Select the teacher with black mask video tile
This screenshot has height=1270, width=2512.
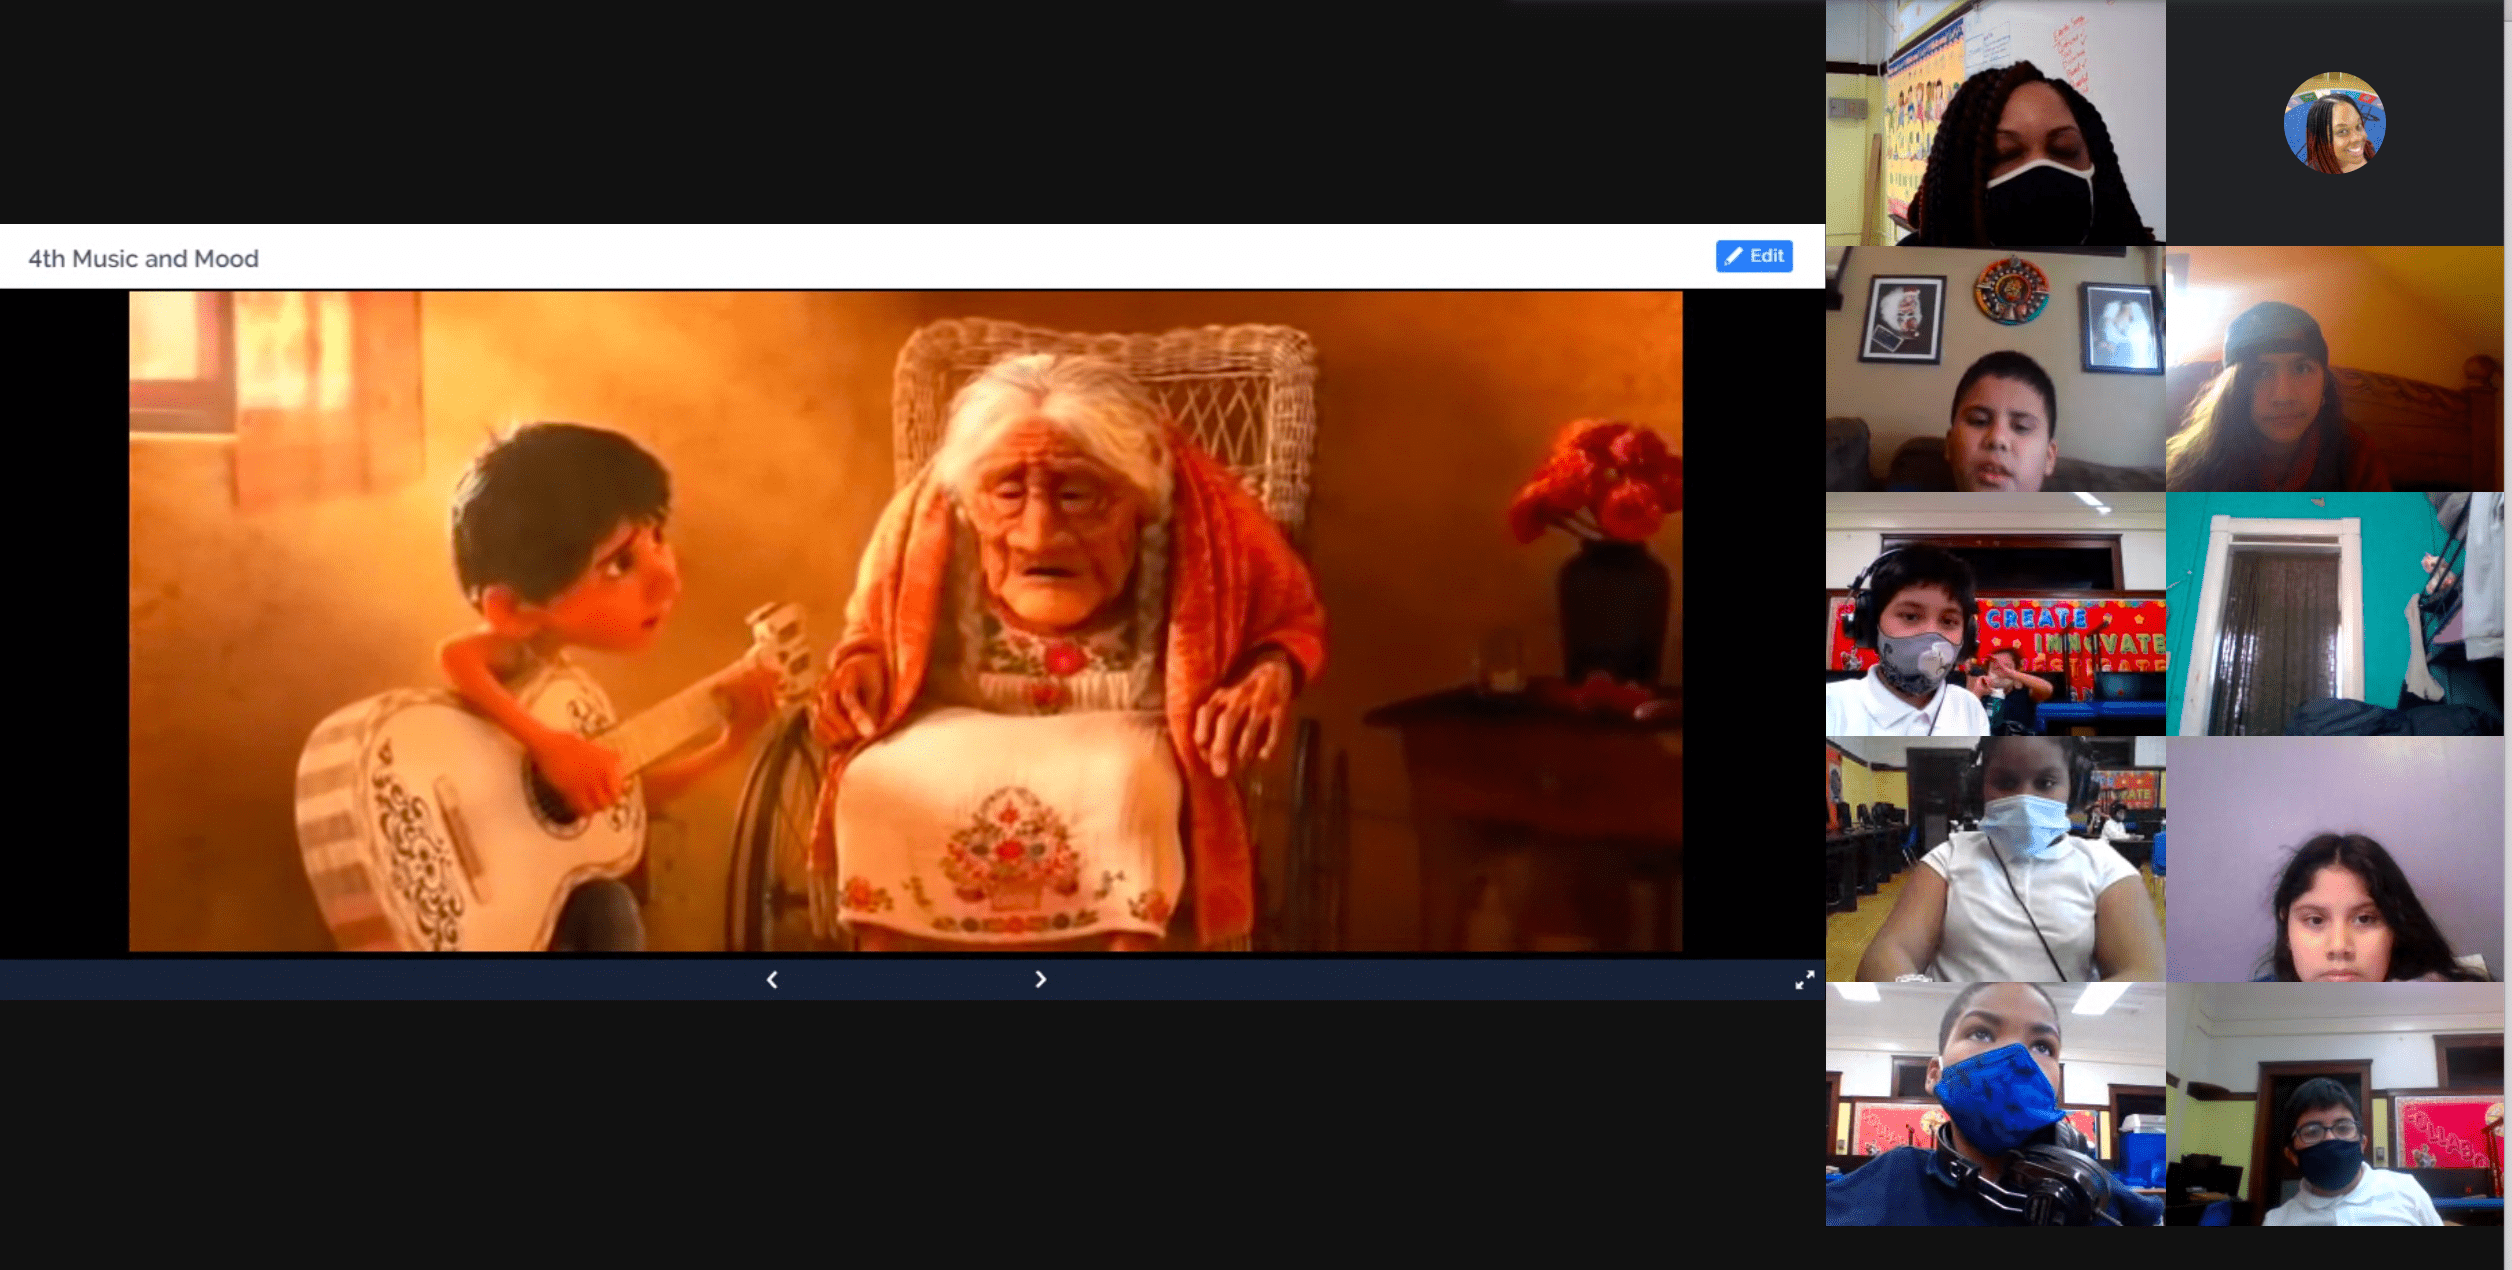(1995, 123)
